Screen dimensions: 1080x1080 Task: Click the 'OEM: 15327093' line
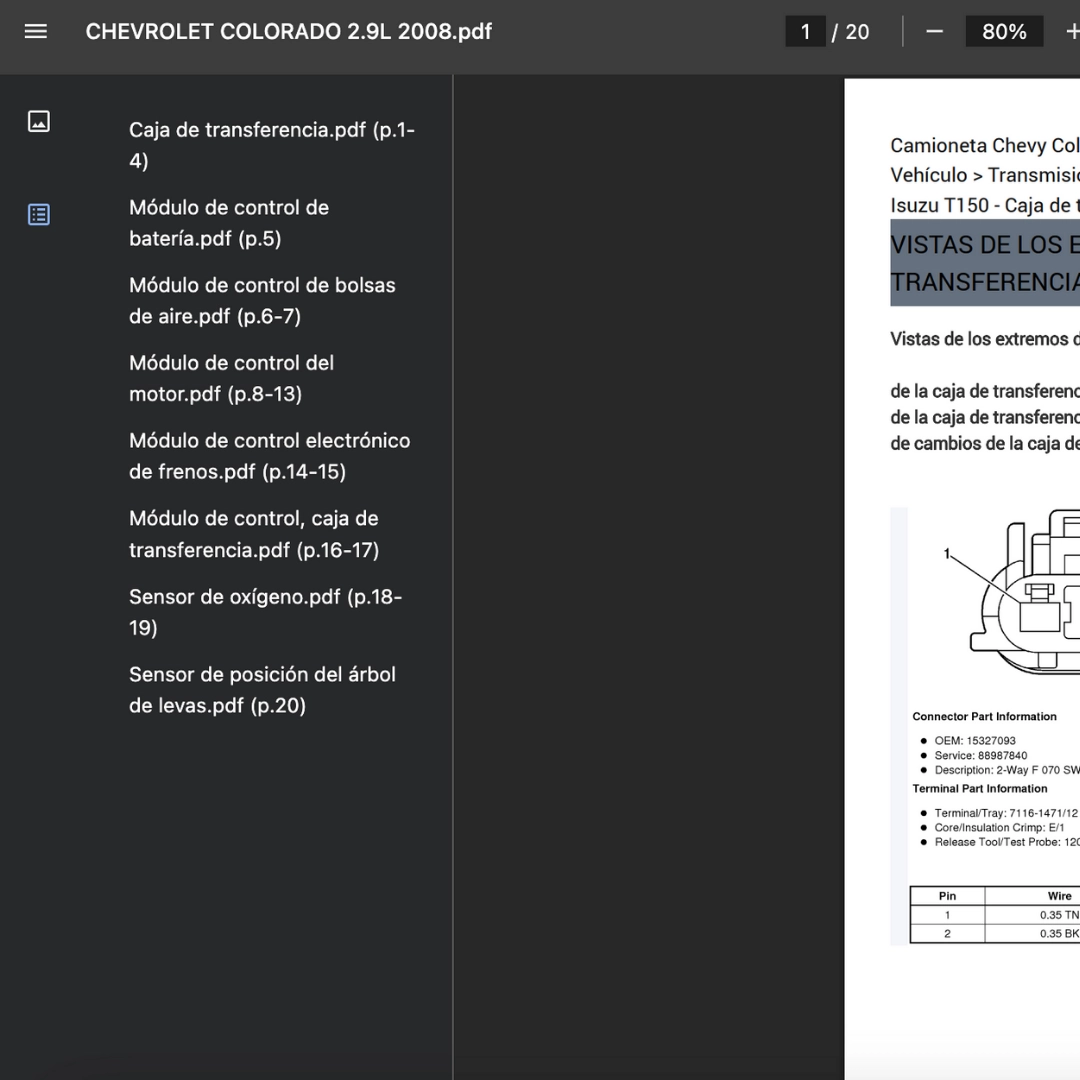pos(975,740)
